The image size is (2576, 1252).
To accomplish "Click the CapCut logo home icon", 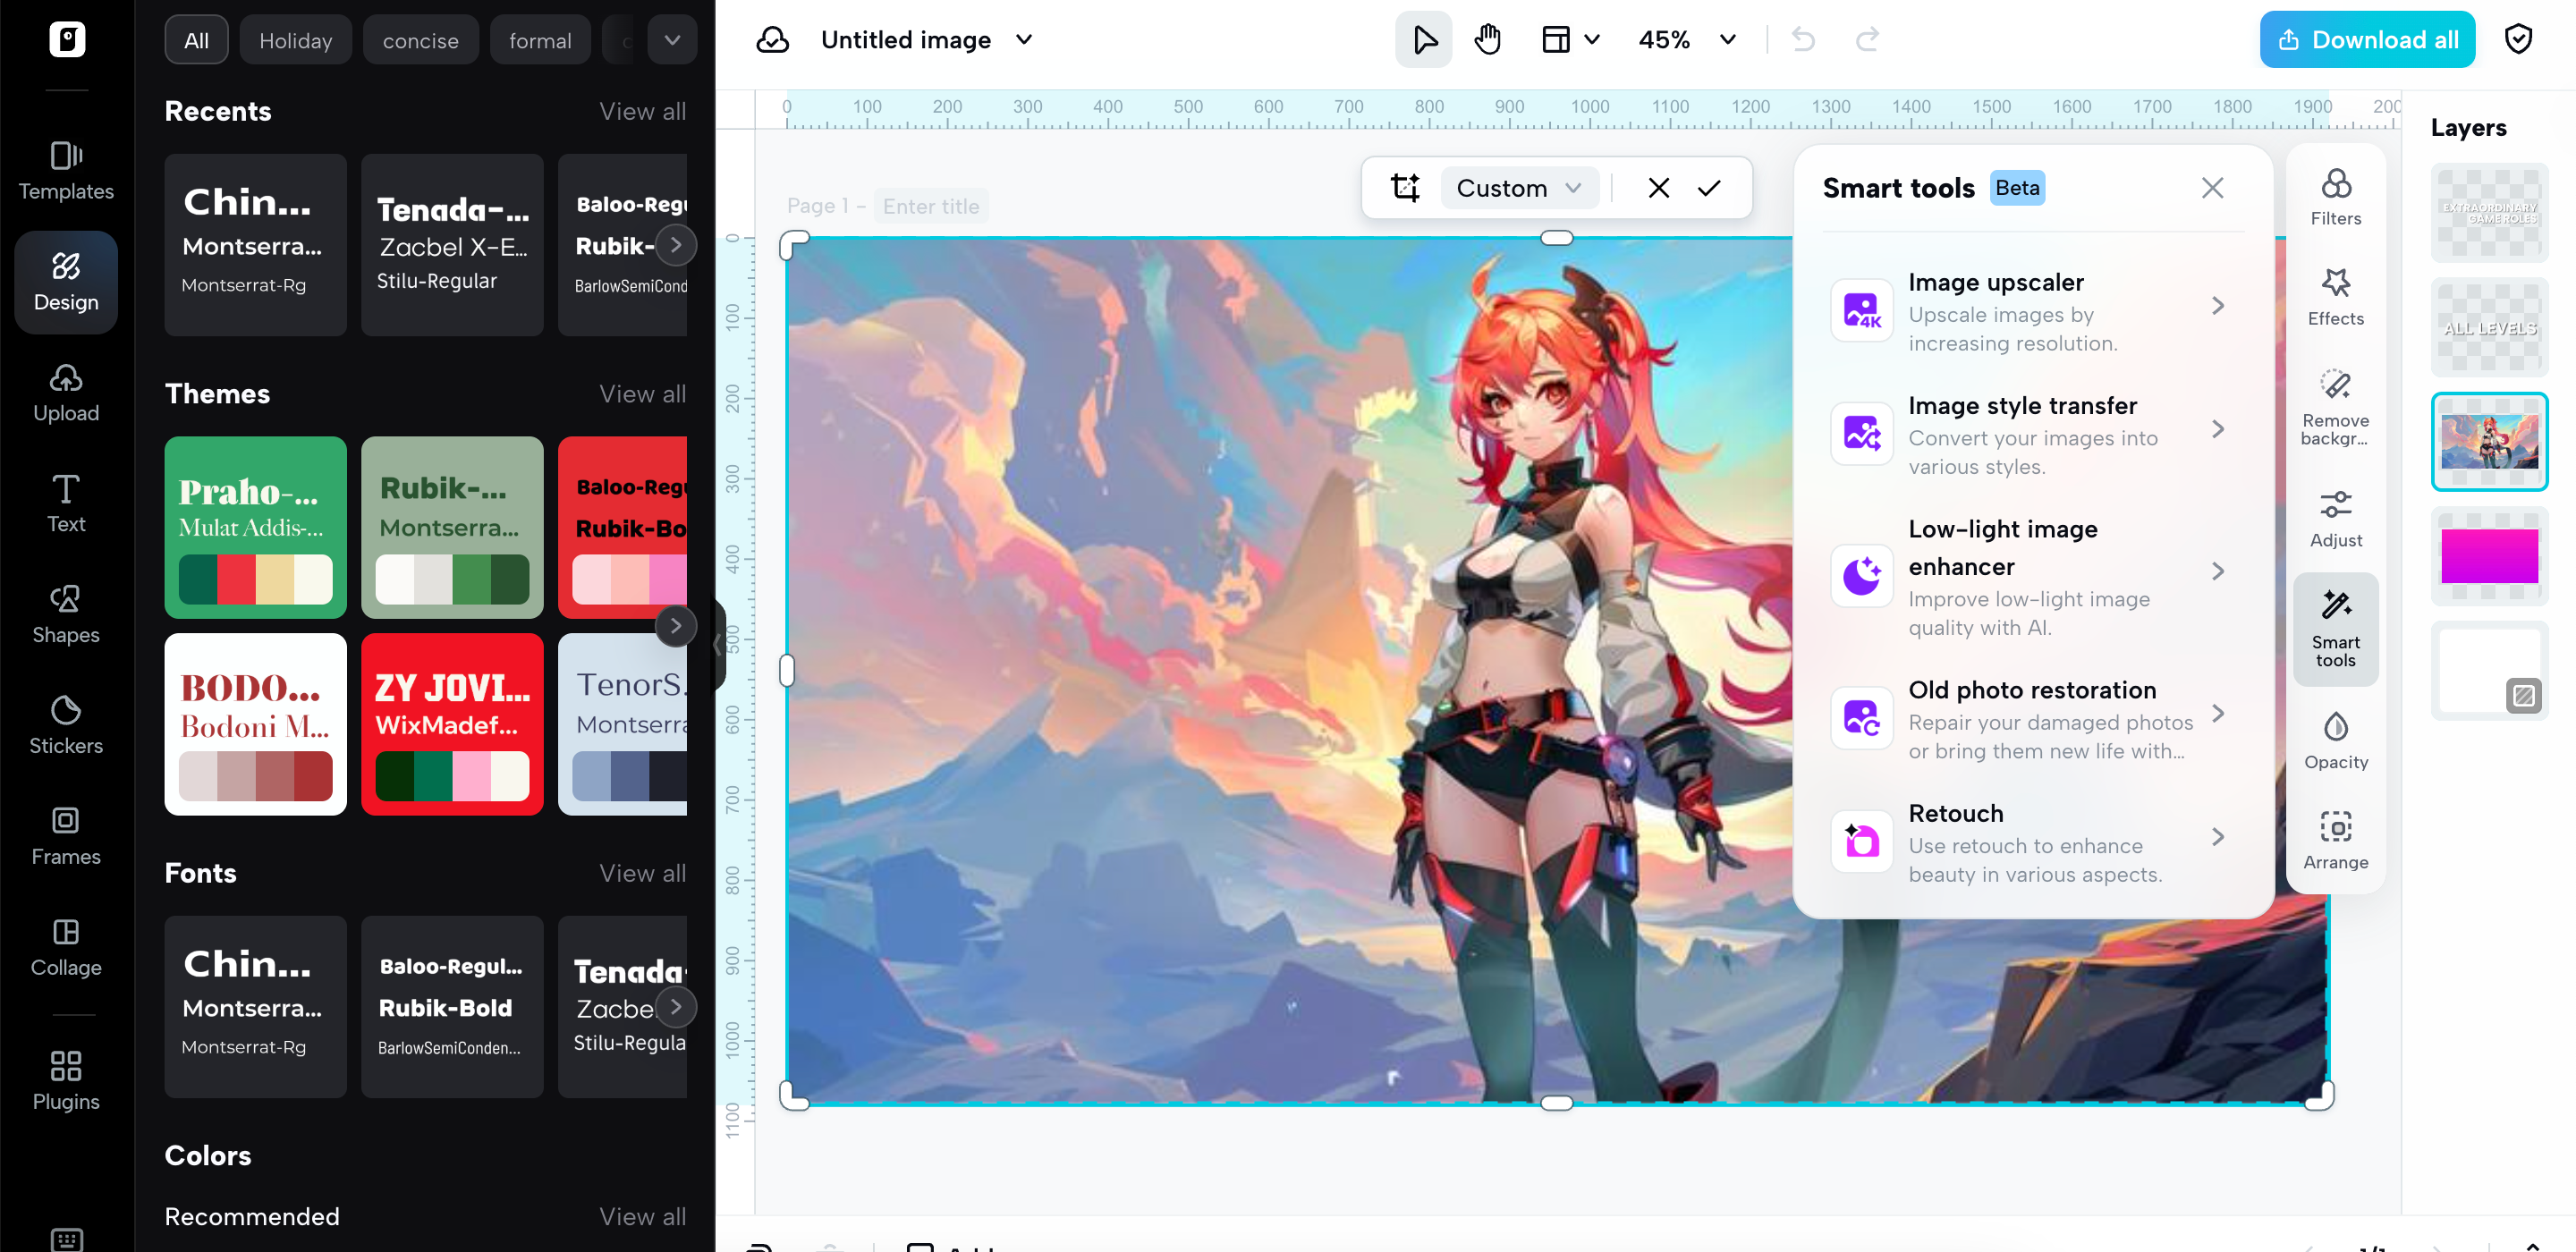I will click(x=67, y=40).
